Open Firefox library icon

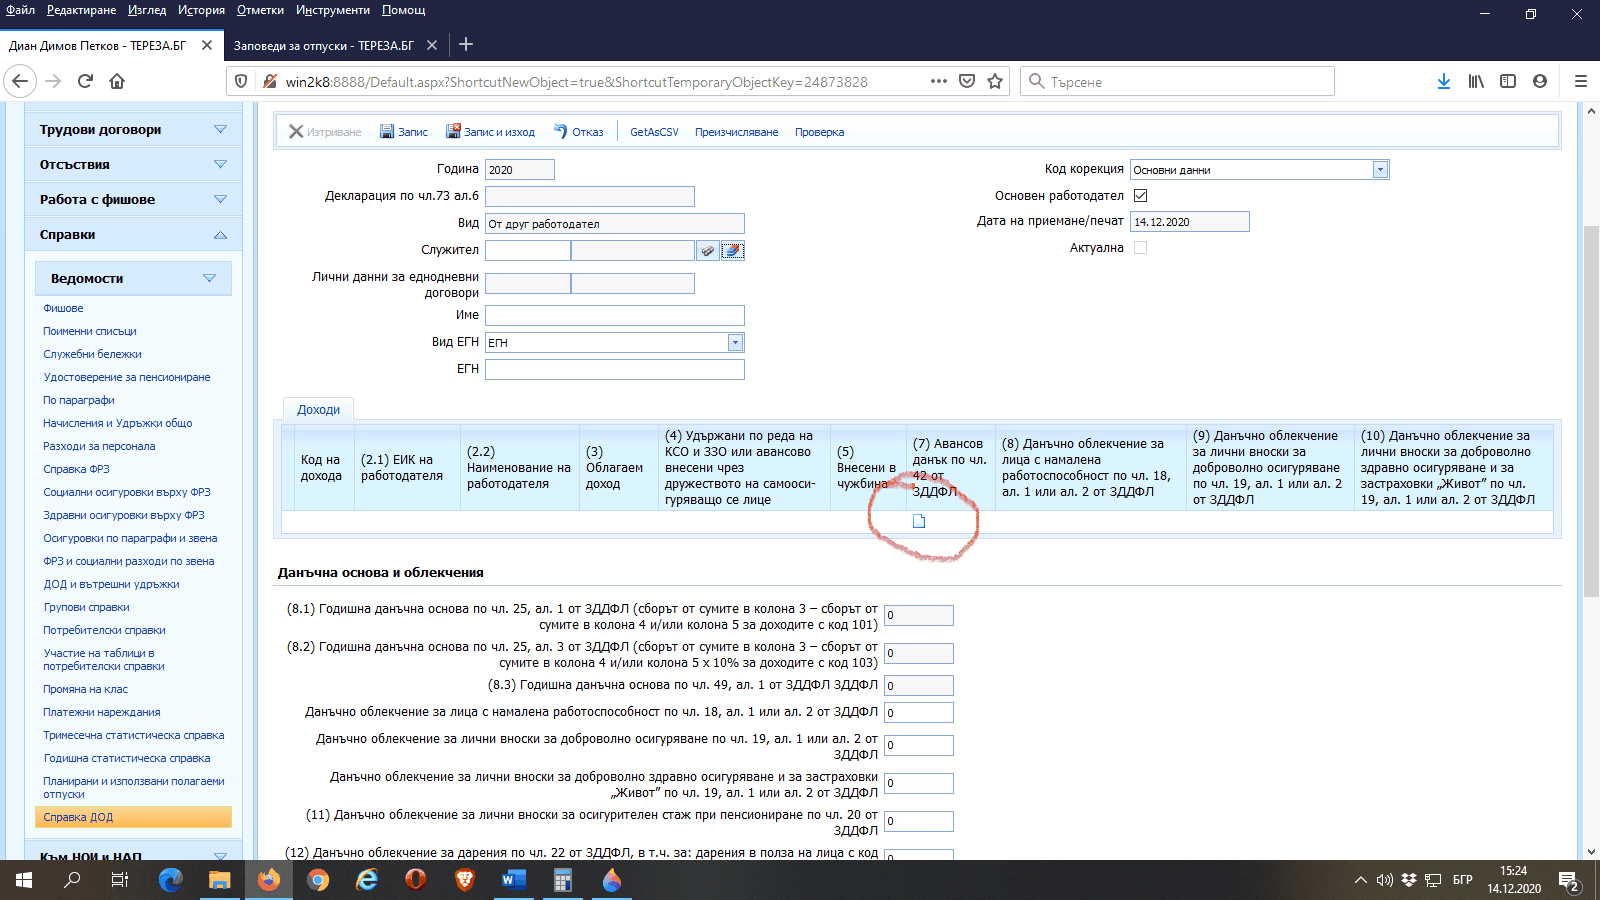tap(1476, 81)
